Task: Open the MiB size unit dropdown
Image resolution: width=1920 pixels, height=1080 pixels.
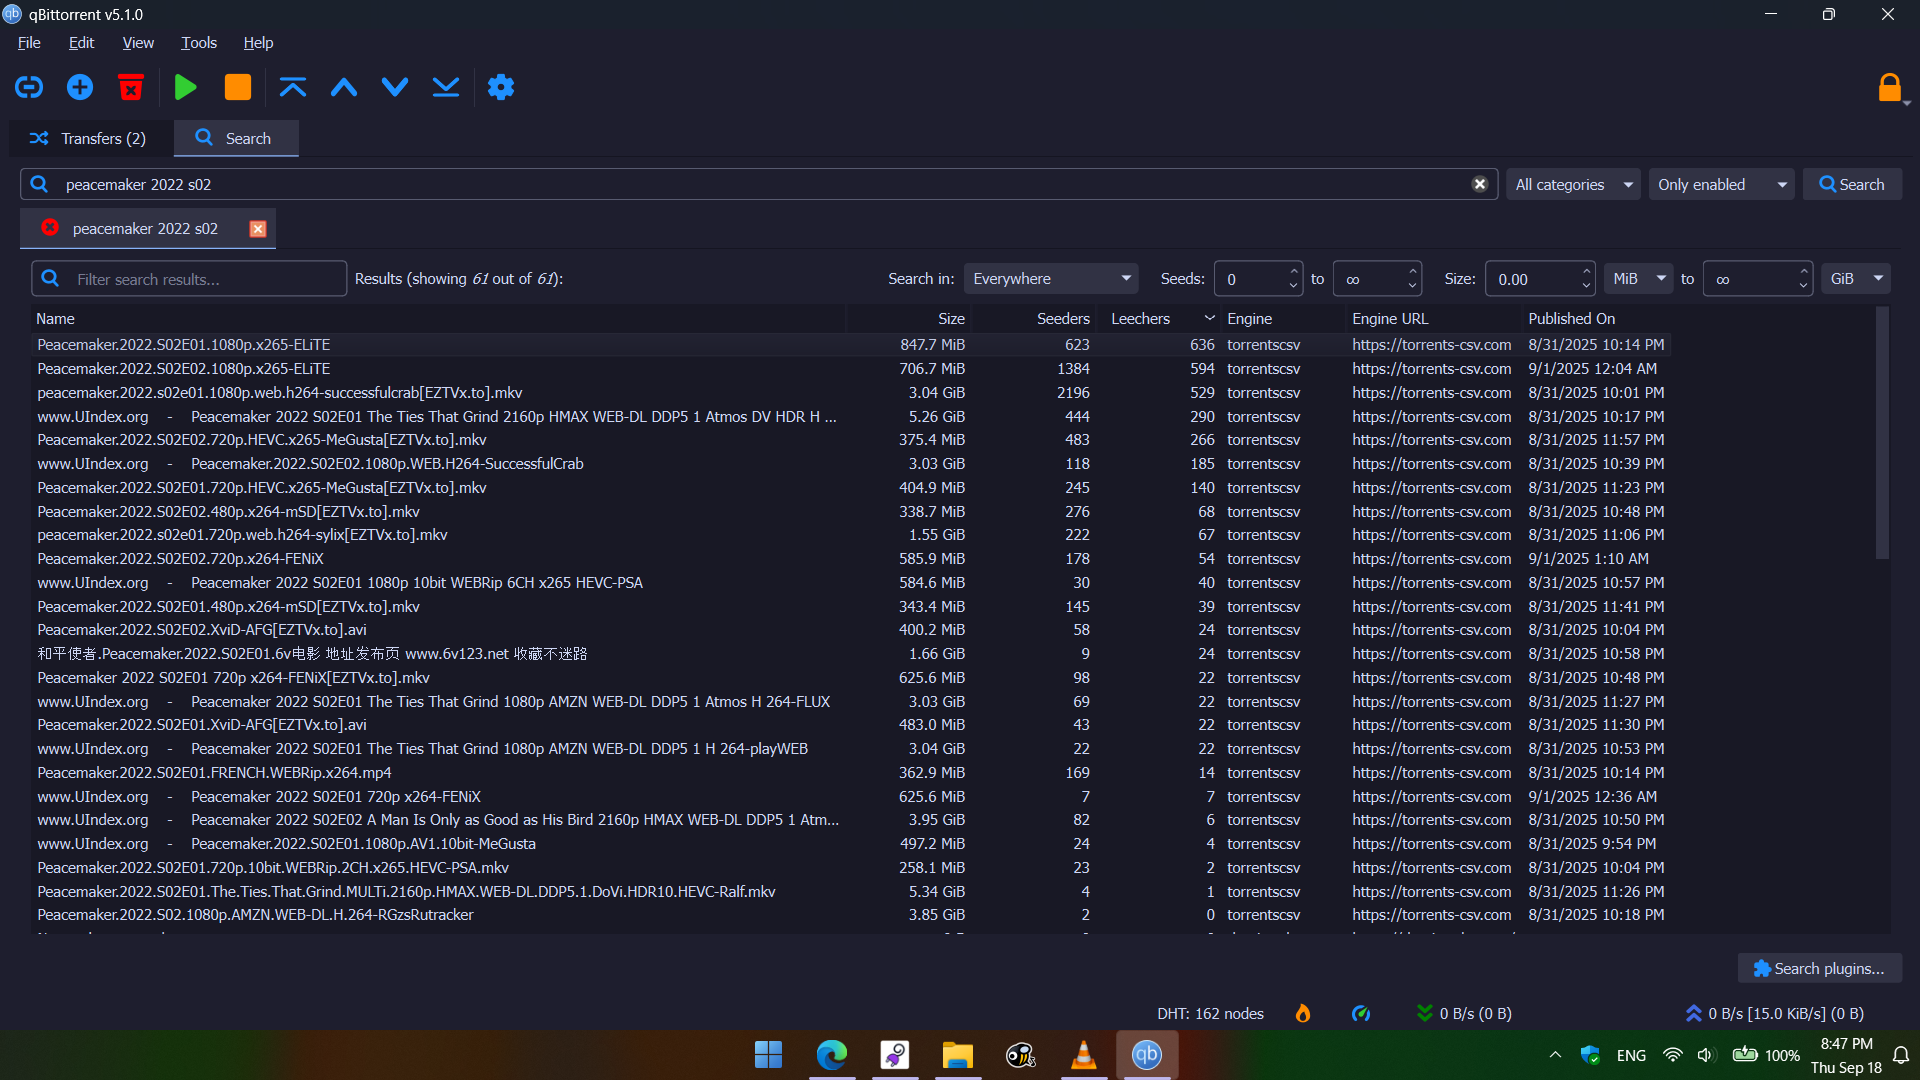Action: [1638, 279]
